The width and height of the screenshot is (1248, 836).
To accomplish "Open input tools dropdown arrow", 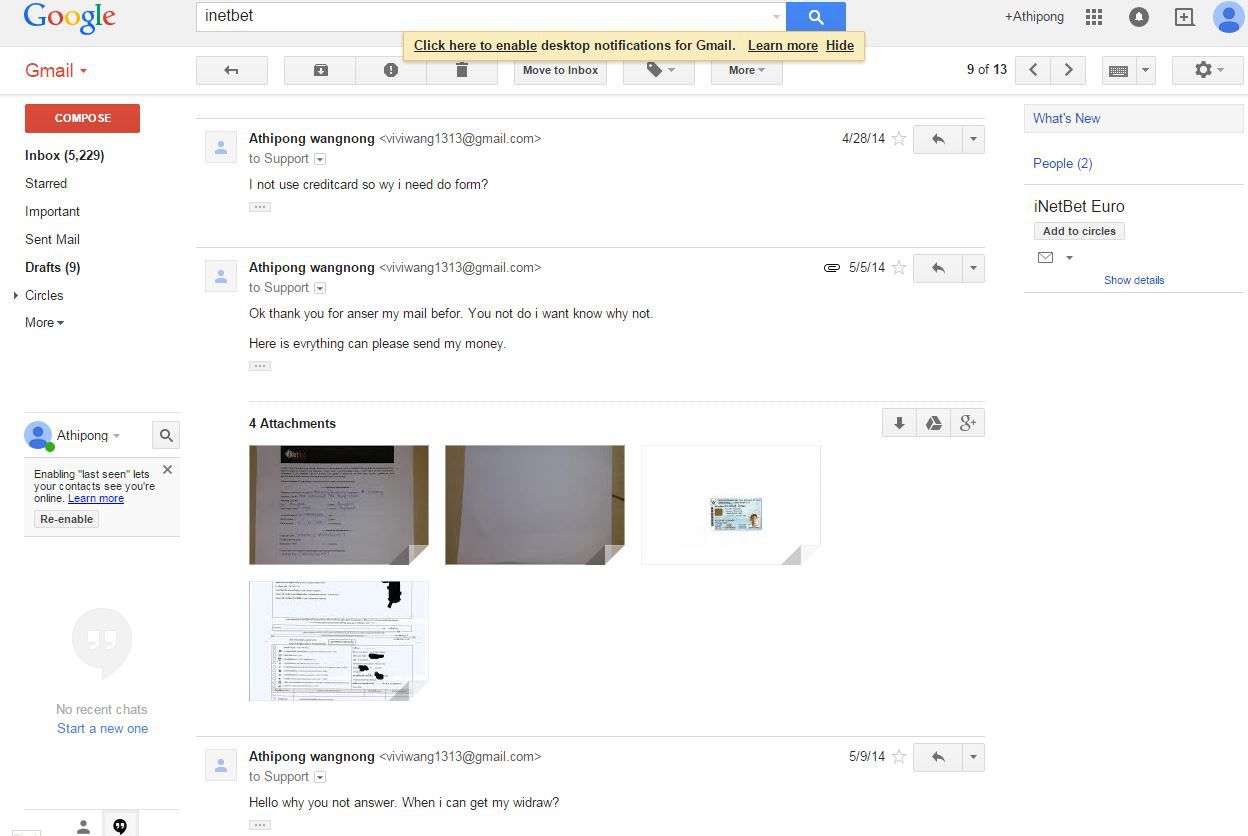I will pyautogui.click(x=1146, y=70).
